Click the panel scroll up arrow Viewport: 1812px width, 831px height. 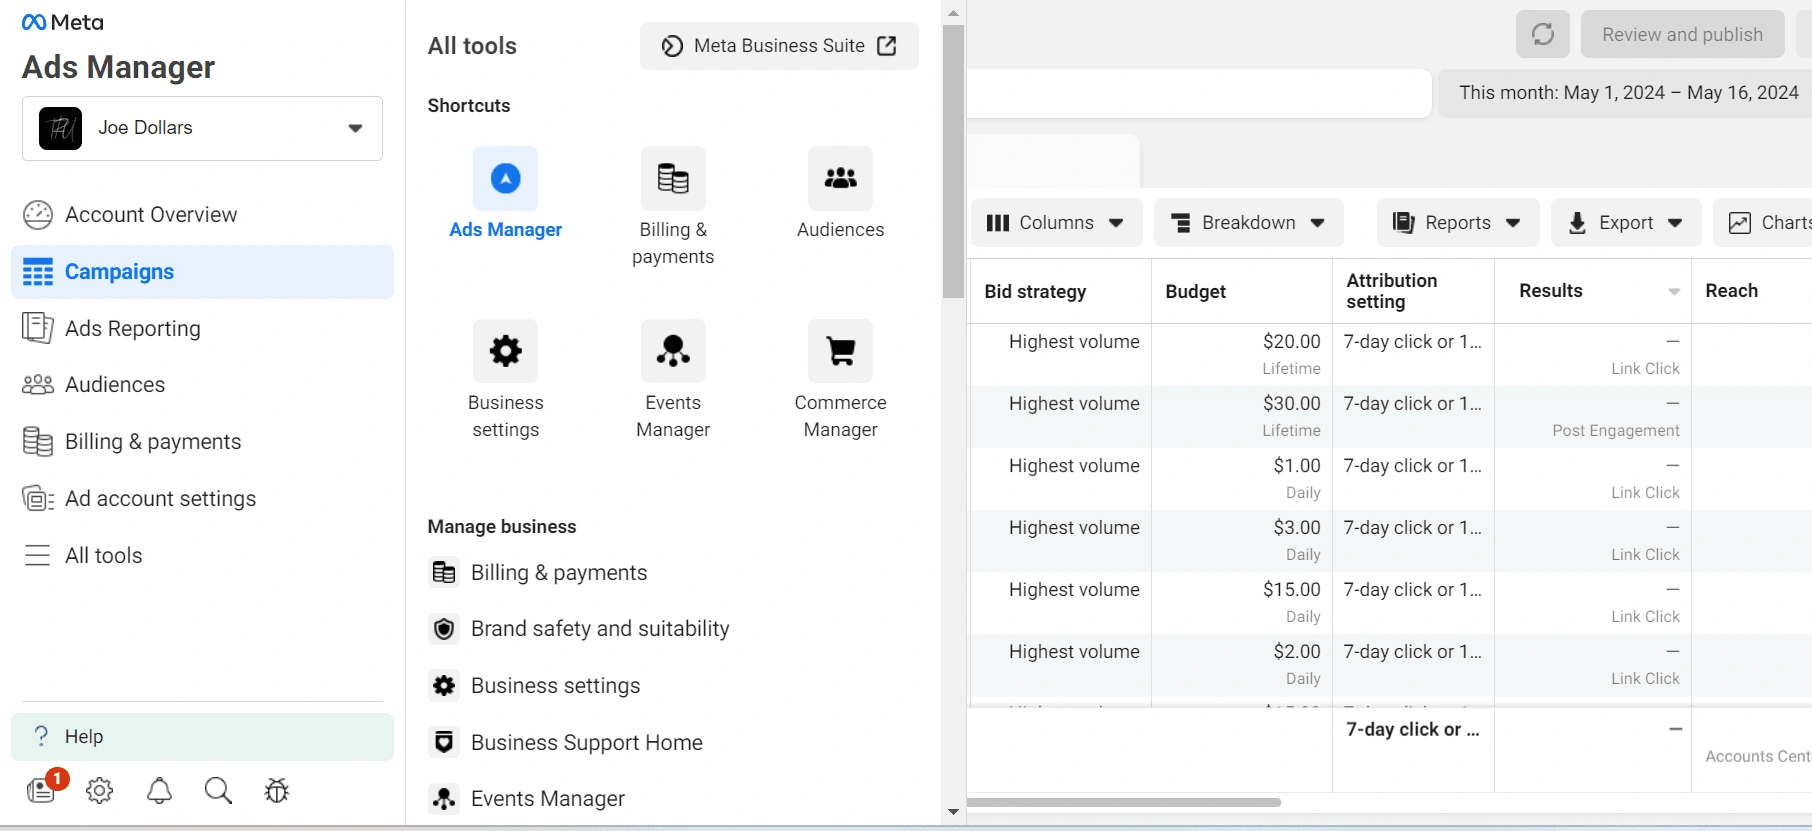[x=953, y=13]
